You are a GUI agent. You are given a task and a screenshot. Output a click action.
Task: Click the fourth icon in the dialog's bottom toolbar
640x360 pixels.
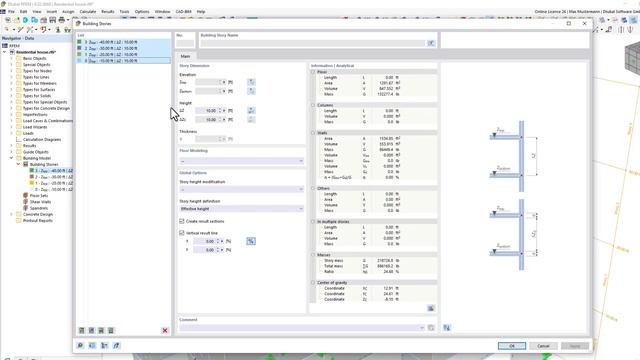coord(116,345)
